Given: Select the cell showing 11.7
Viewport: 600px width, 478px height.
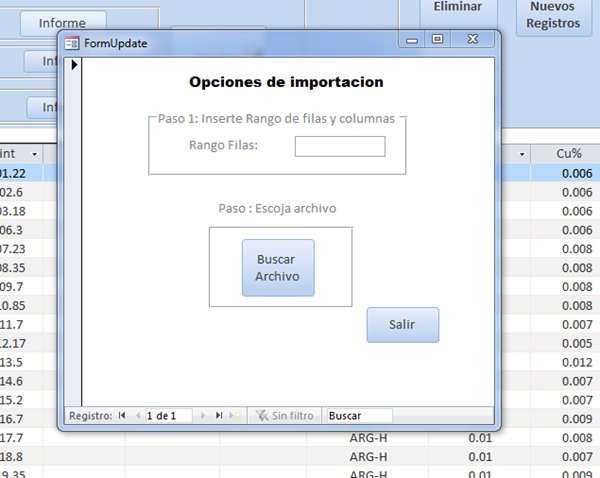Looking at the screenshot, I should 21,325.
